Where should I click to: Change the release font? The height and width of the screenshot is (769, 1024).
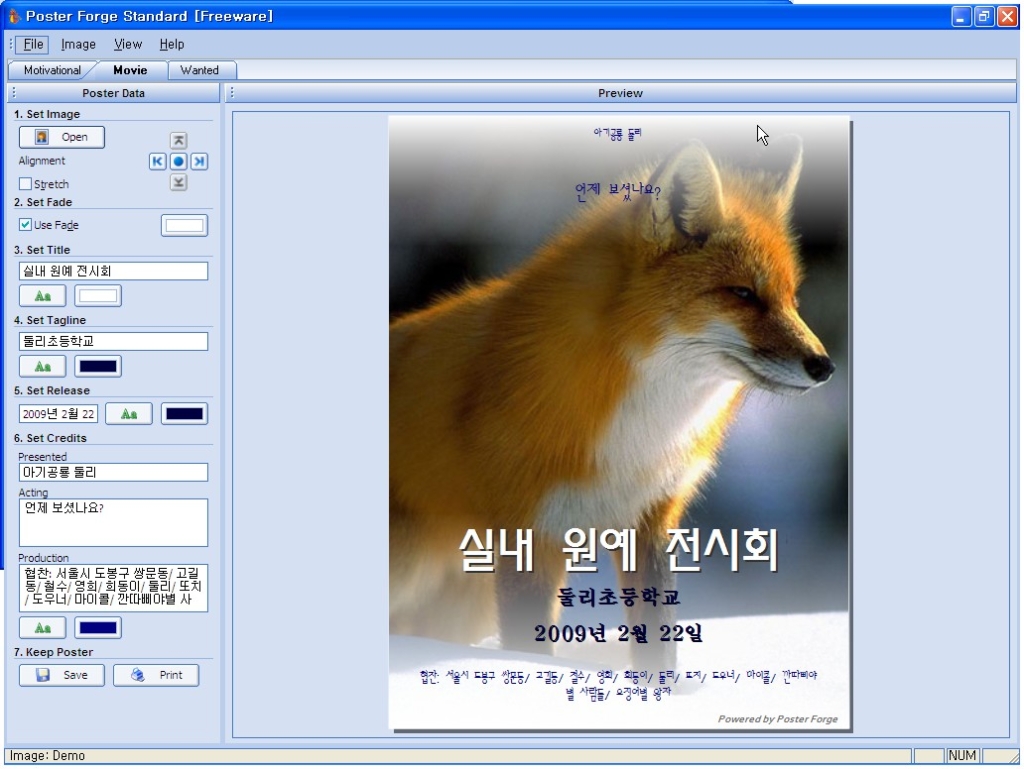129,414
